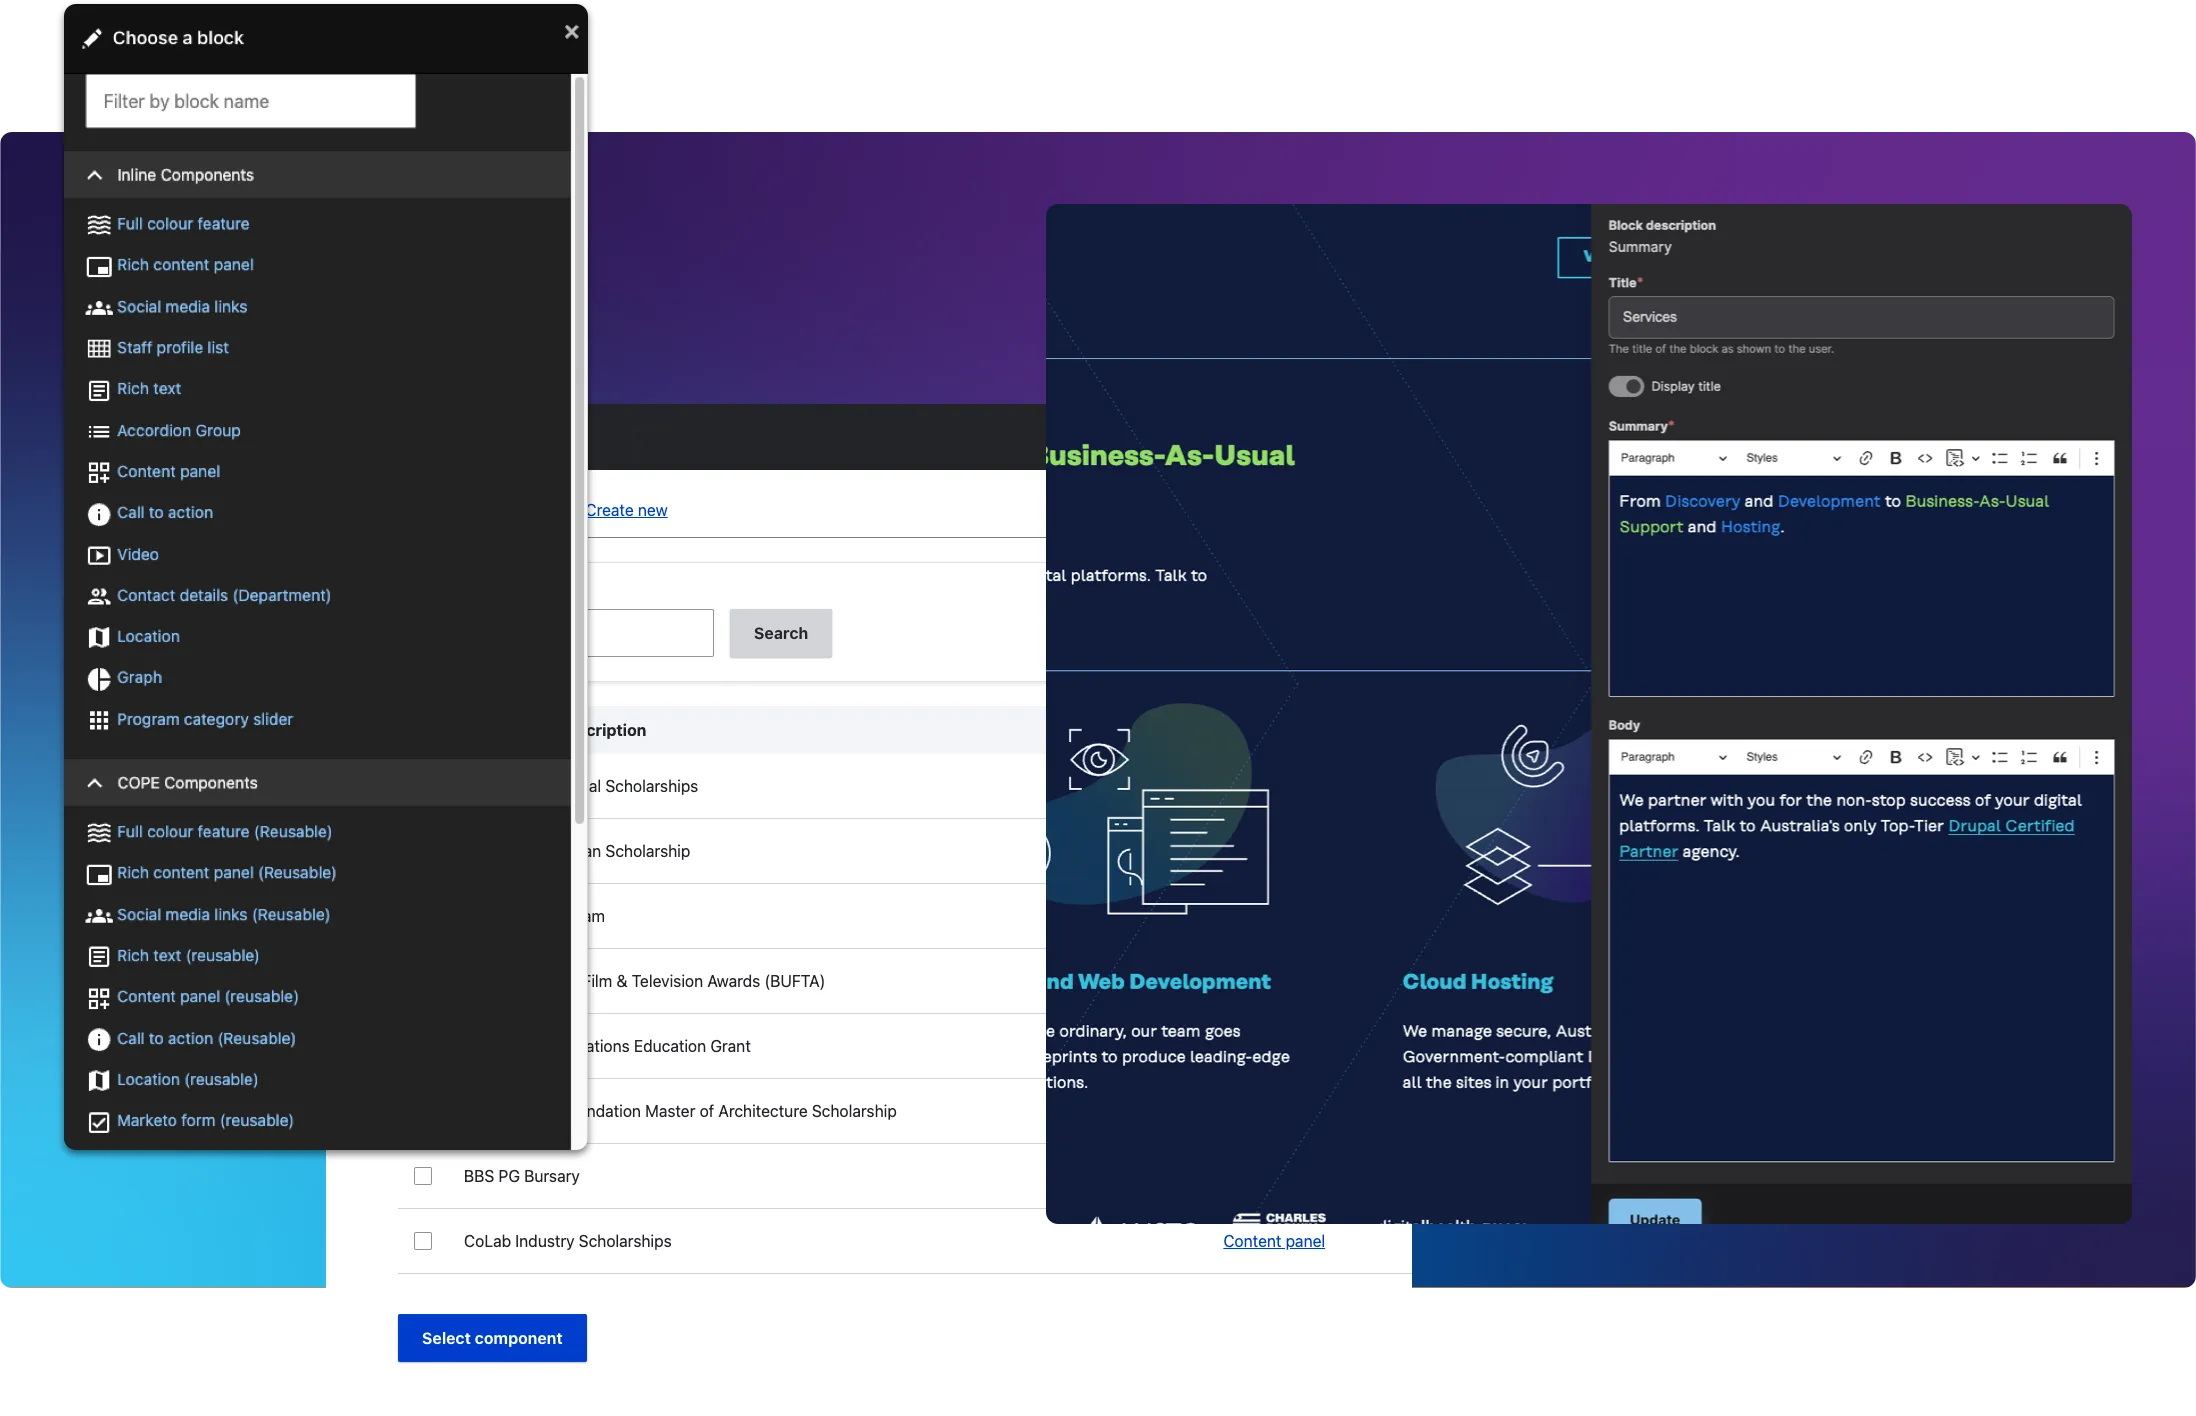
Task: Apply block quote in Body editor
Action: click(2060, 758)
